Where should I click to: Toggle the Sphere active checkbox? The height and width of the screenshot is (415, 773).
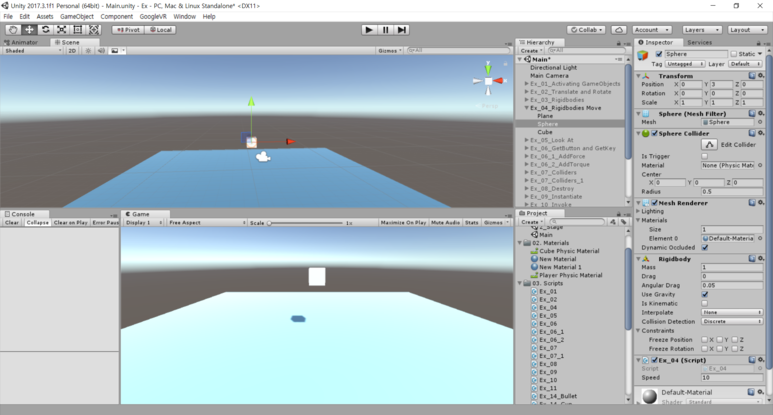pos(659,54)
